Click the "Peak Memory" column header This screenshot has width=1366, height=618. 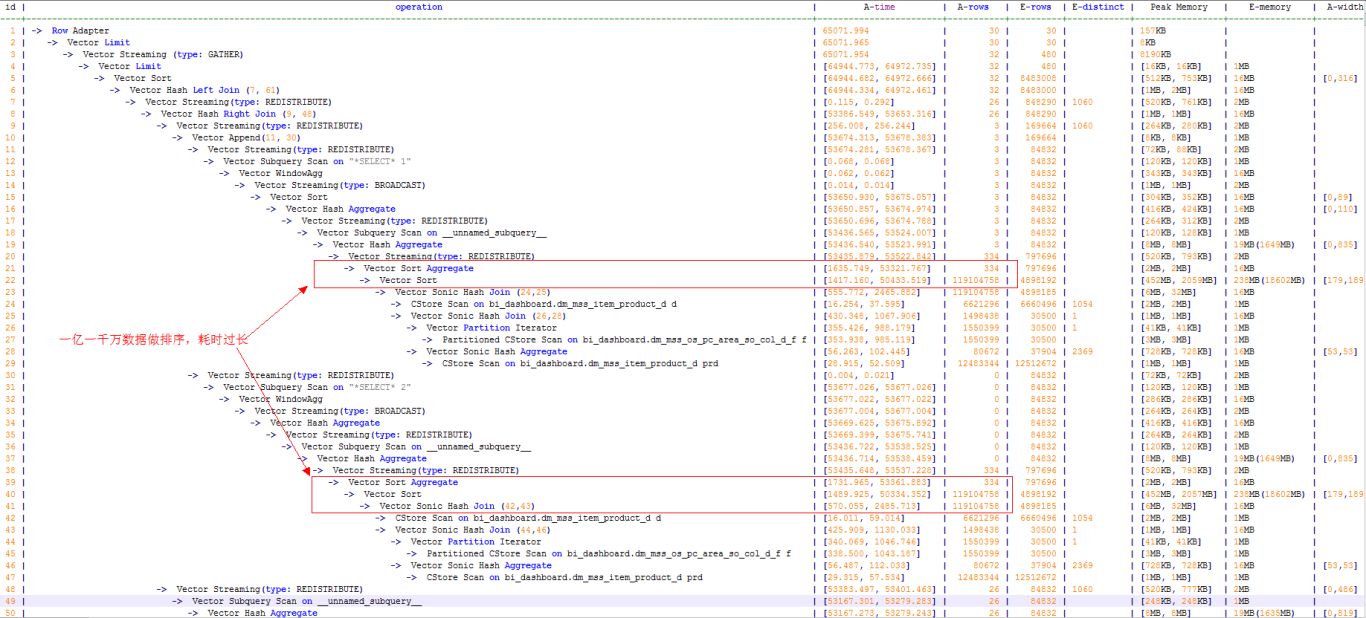(x=1179, y=7)
